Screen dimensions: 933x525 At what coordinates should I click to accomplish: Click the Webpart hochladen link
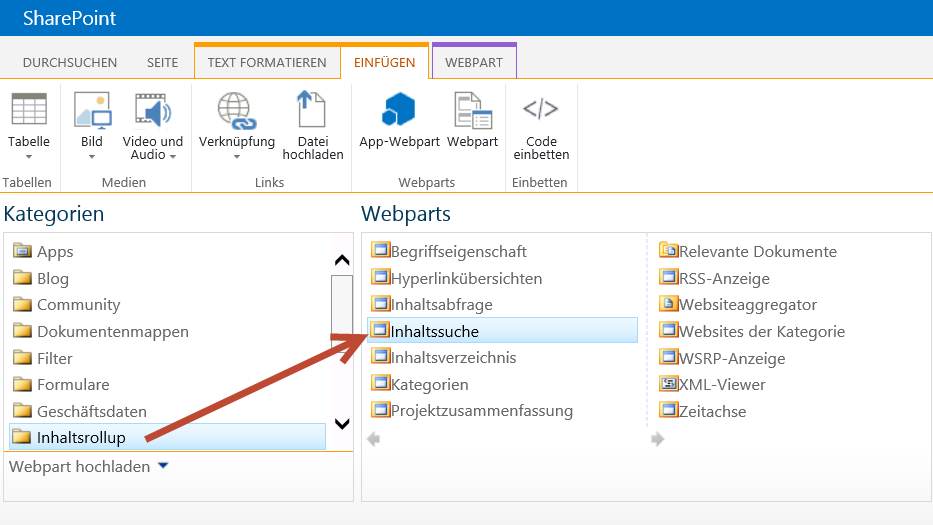pyautogui.click(x=80, y=467)
